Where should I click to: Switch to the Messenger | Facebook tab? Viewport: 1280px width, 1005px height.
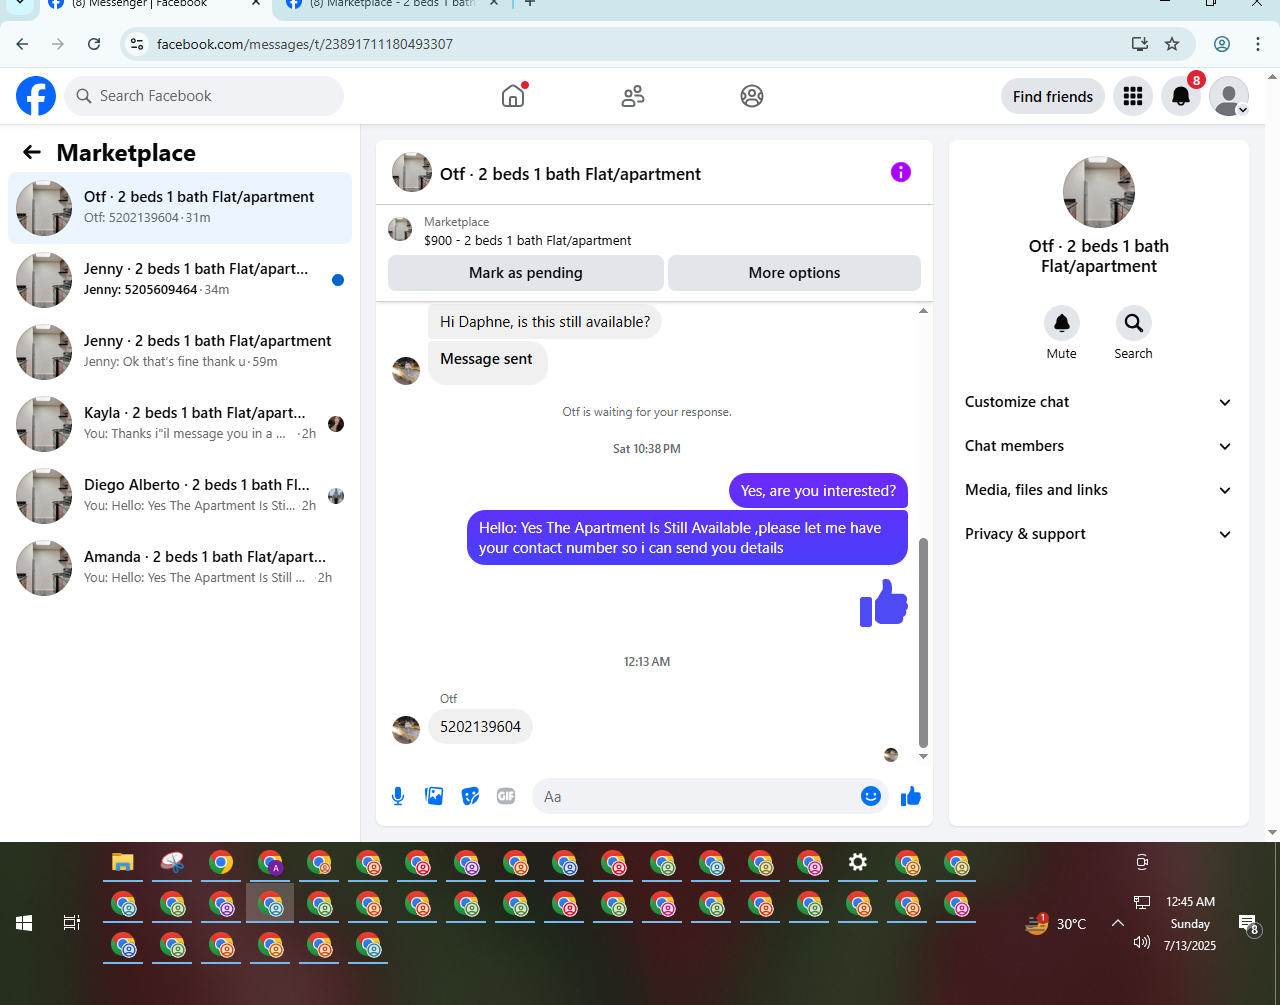[155, 5]
